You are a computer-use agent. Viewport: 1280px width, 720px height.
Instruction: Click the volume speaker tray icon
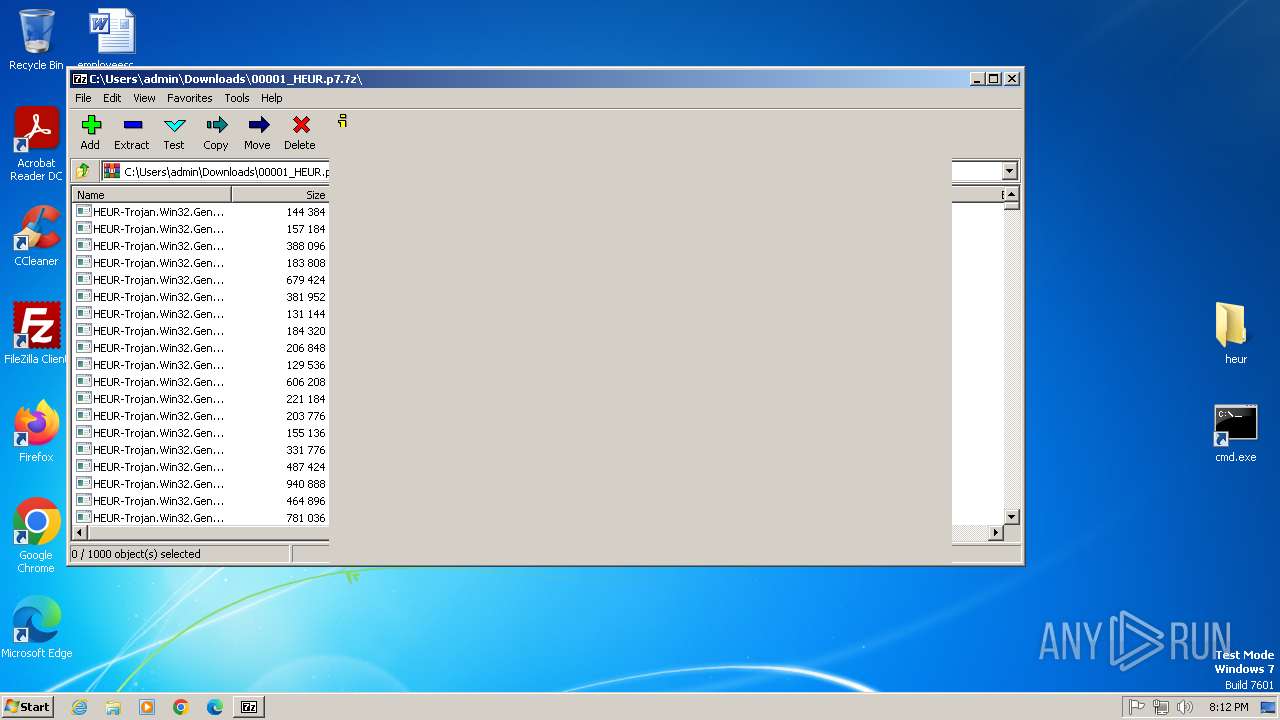click(1185, 707)
